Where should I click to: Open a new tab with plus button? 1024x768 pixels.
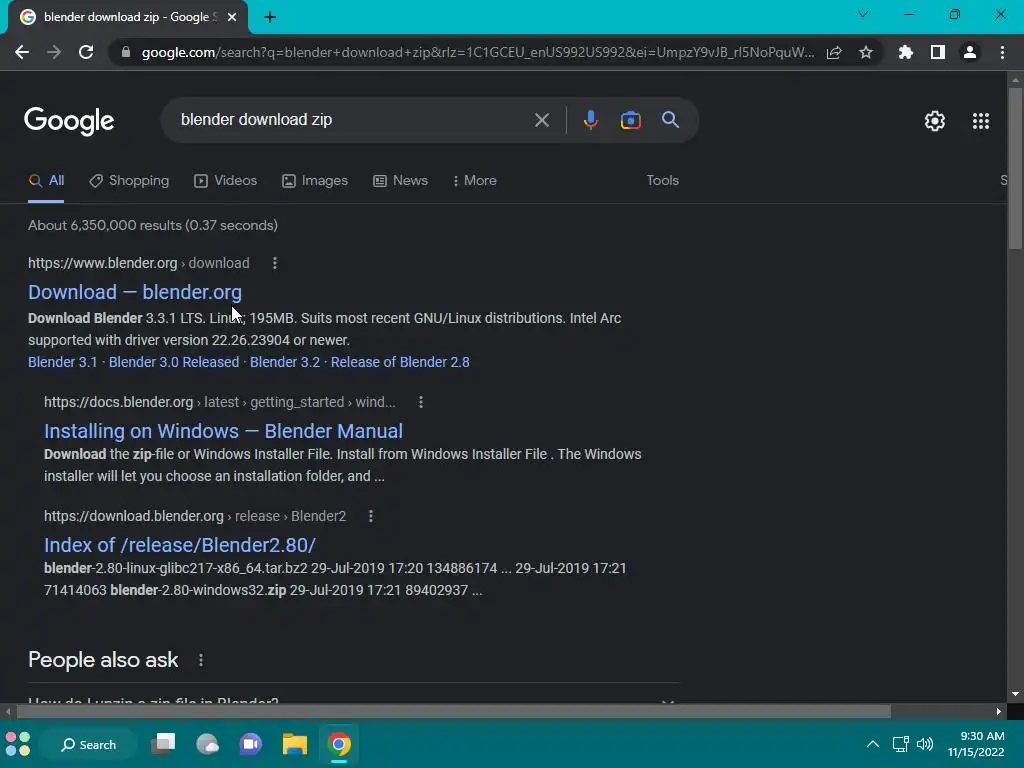tap(270, 17)
